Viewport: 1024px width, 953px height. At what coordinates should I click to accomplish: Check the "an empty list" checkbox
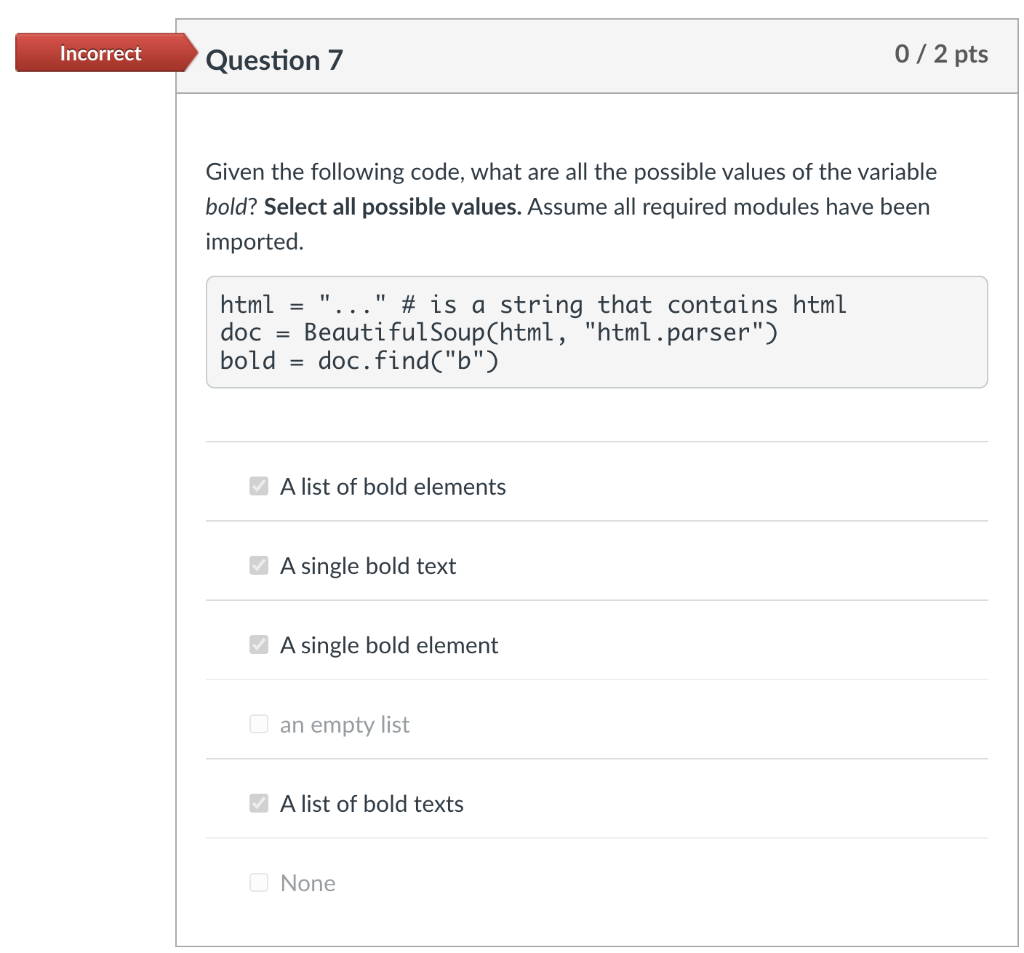259,724
